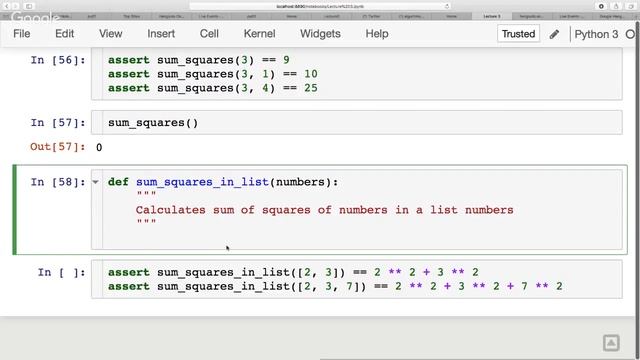Click the Safari back arrow
The height and width of the screenshot is (360, 640).
pyautogui.click(x=7, y=6)
